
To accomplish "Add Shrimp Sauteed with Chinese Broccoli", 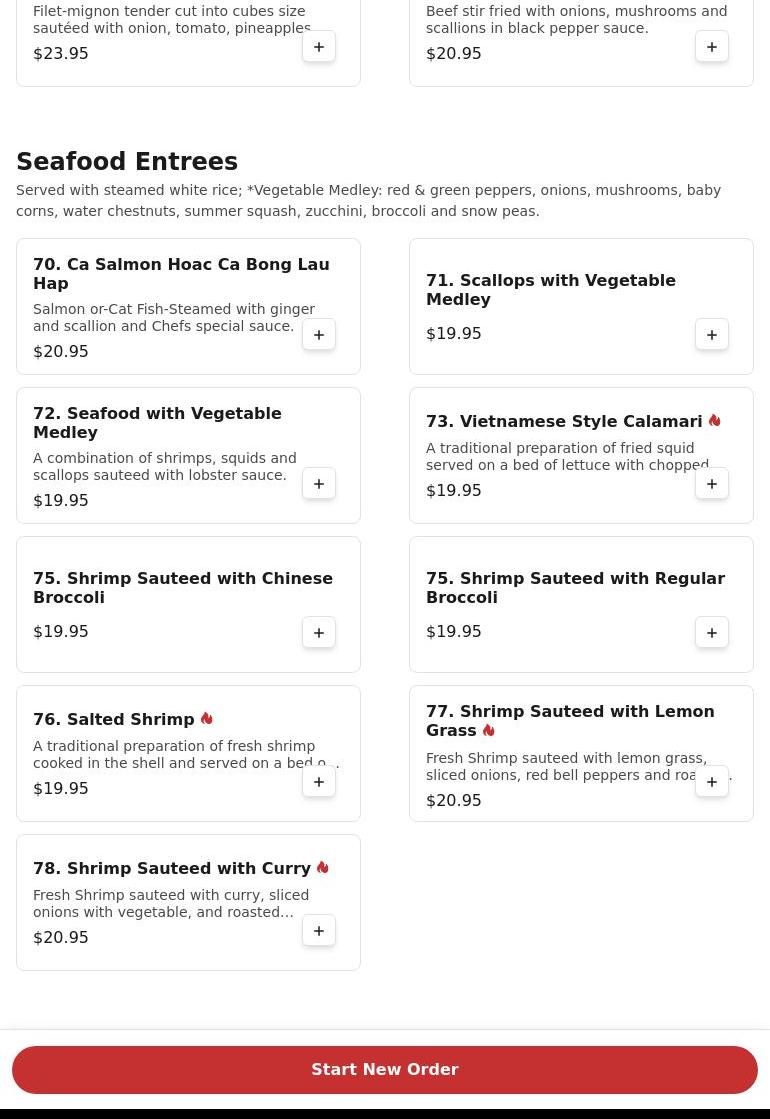I will pyautogui.click(x=319, y=633).
